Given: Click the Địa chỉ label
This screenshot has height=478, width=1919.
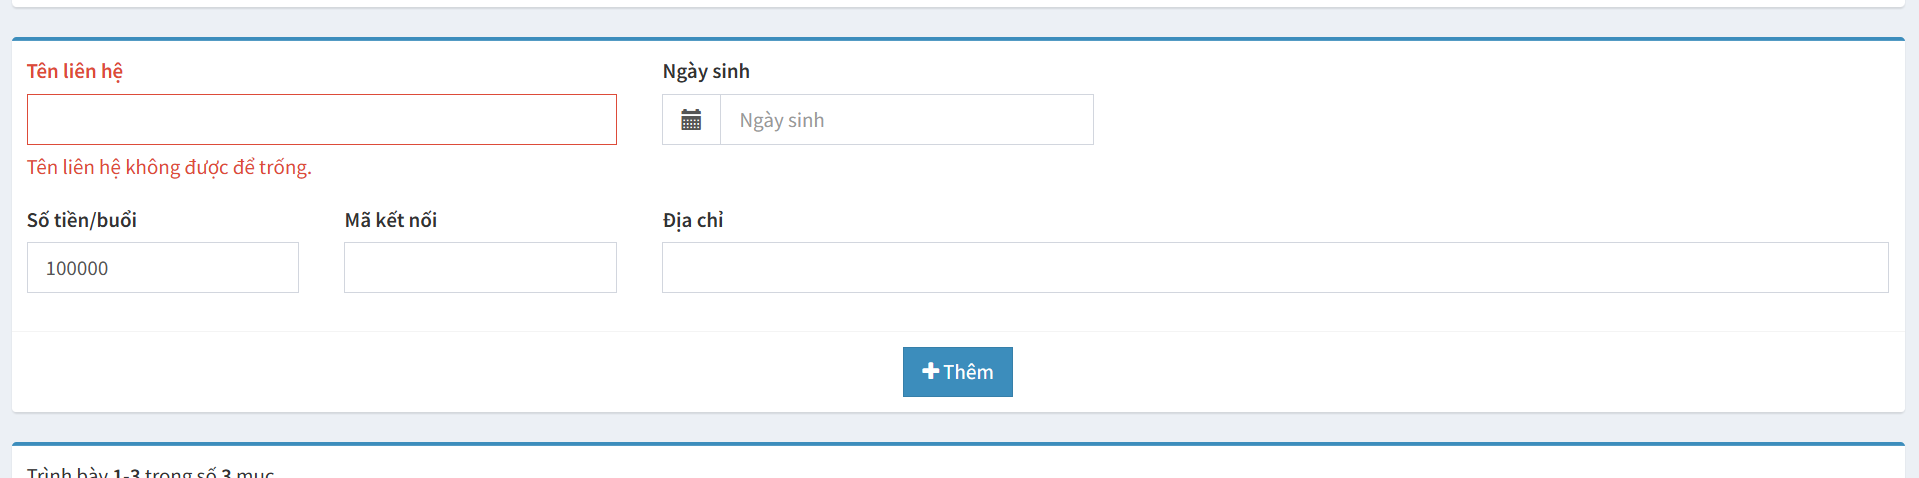Looking at the screenshot, I should (x=693, y=220).
